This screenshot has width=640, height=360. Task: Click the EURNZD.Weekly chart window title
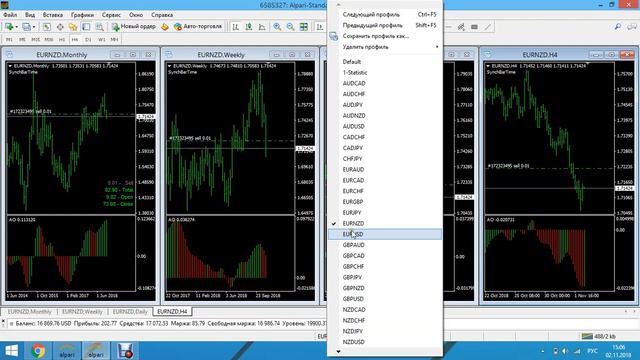click(x=221, y=55)
